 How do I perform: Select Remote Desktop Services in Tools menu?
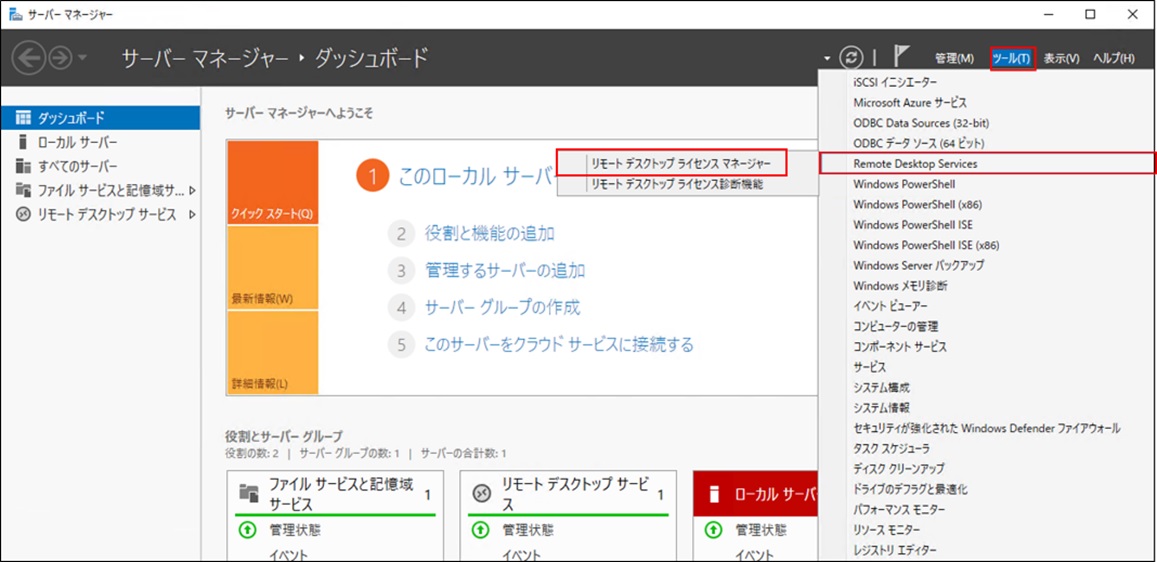pos(915,163)
